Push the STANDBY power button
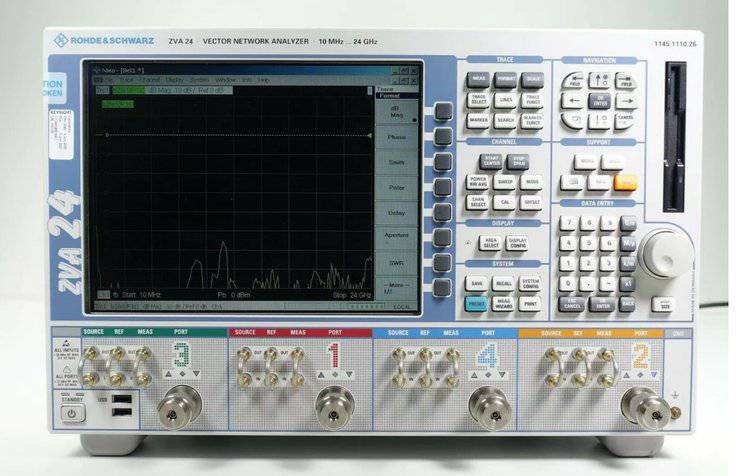This screenshot has width=750, height=476. pos(72,413)
